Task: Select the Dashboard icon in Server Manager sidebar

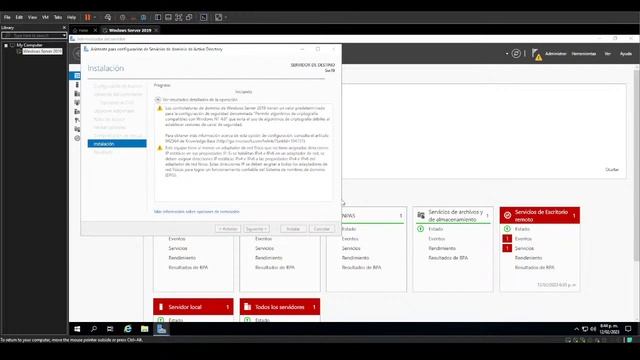Action: click(77, 76)
